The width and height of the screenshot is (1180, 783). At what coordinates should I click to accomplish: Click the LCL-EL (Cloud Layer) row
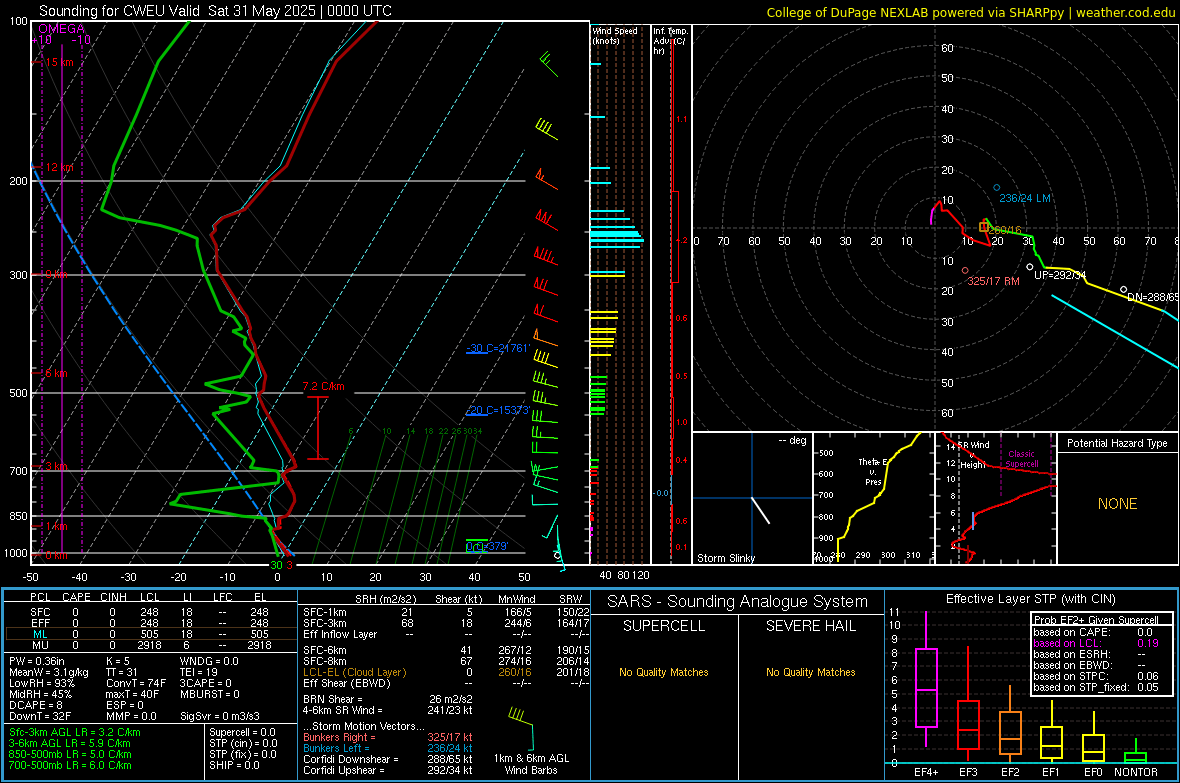click(x=446, y=672)
